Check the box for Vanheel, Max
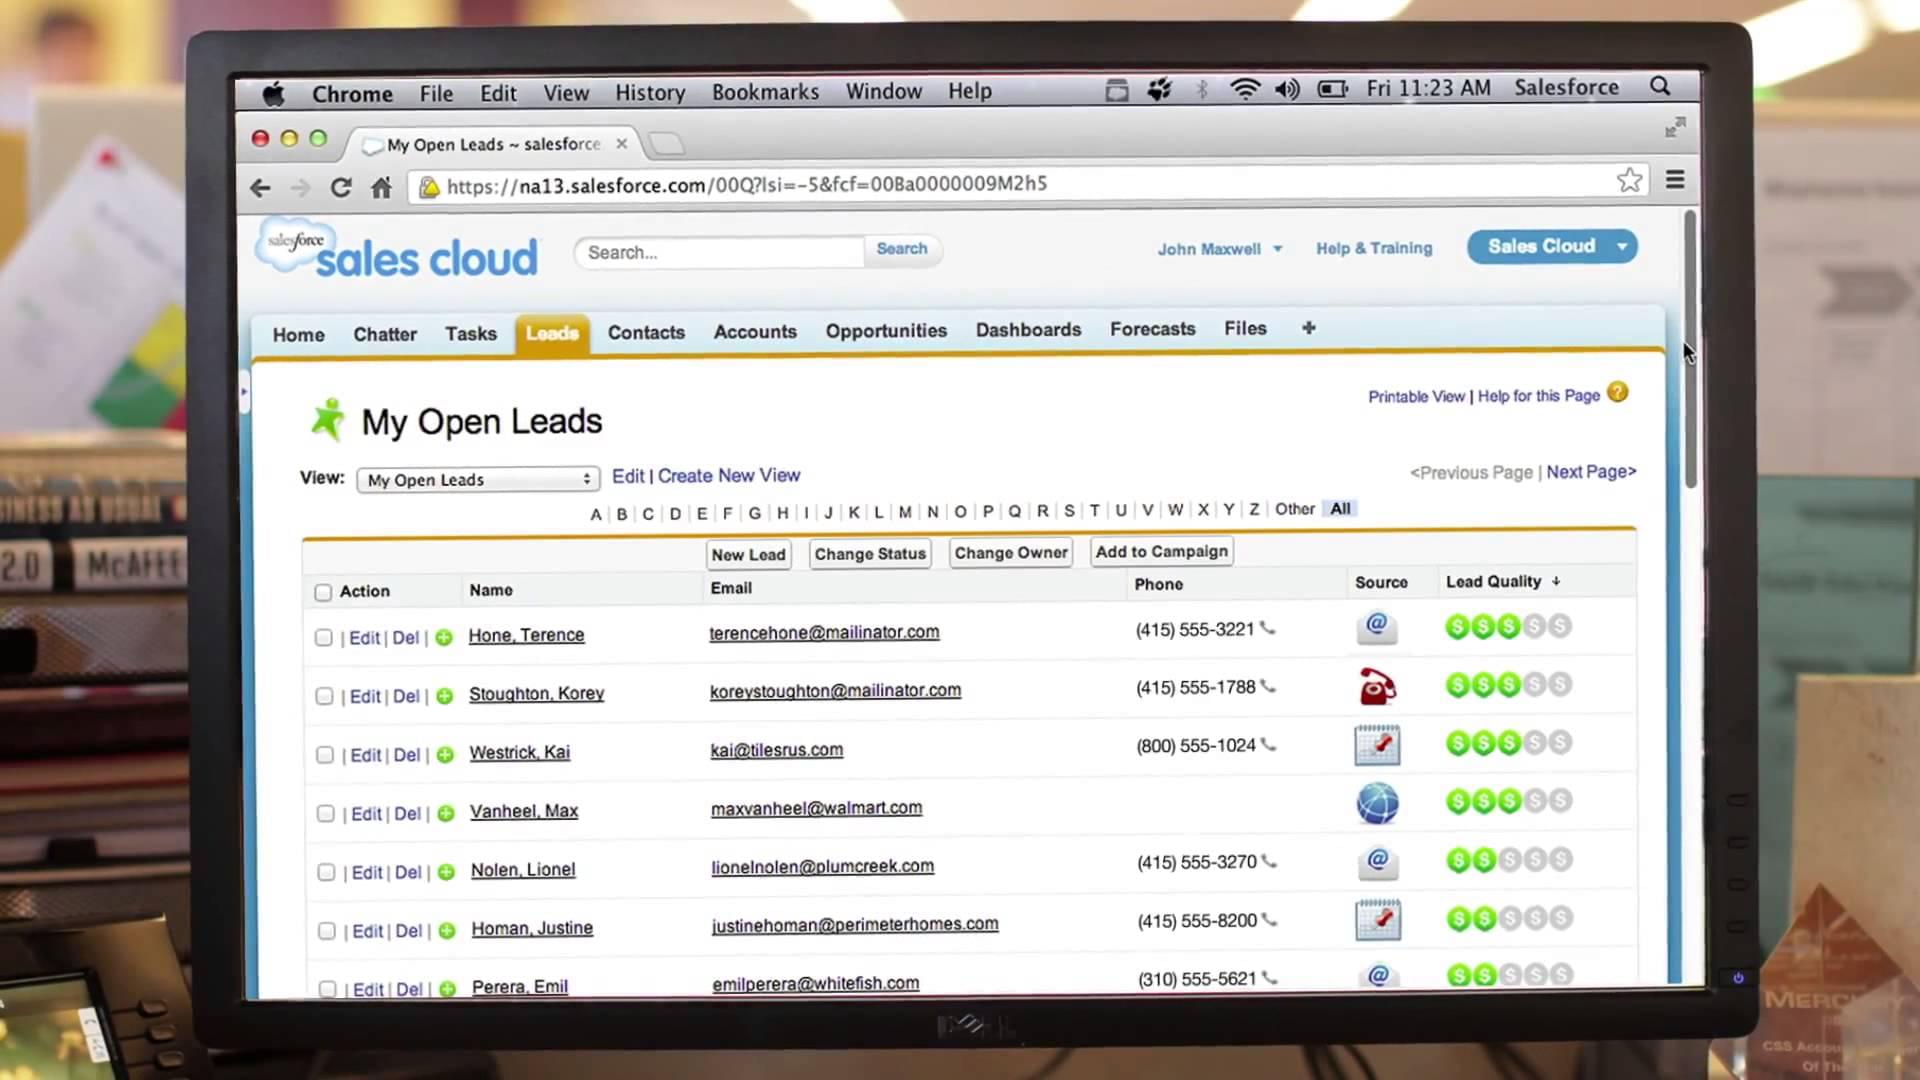The image size is (1920, 1080). (325, 814)
